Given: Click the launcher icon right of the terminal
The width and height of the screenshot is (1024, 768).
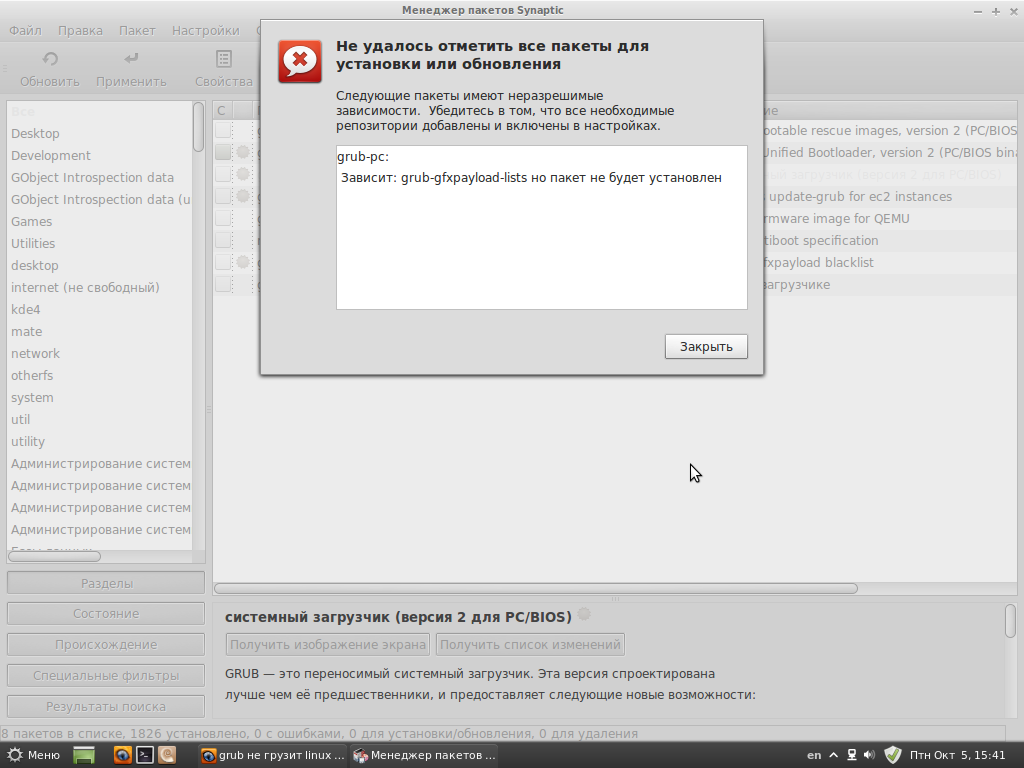Looking at the screenshot, I should click(x=167, y=755).
